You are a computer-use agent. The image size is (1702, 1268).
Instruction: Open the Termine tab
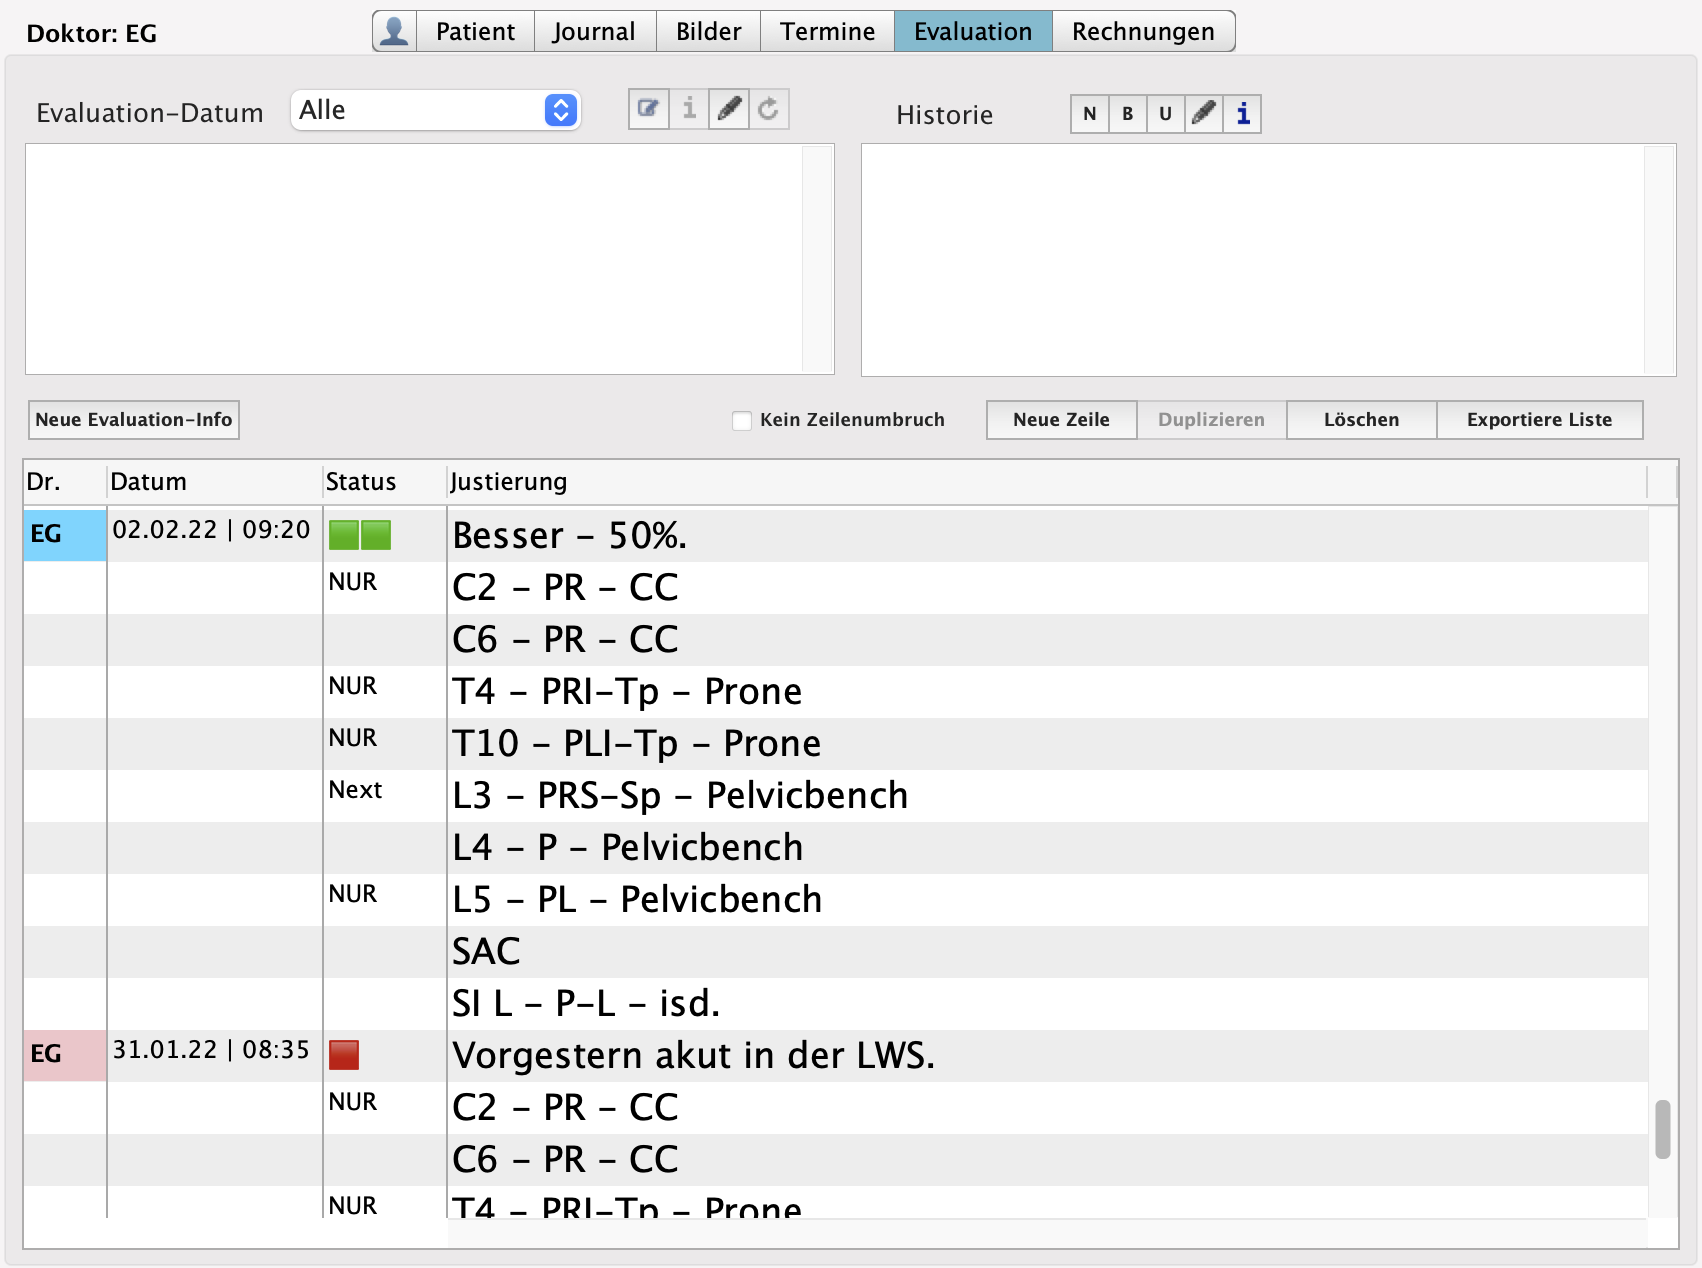[827, 31]
